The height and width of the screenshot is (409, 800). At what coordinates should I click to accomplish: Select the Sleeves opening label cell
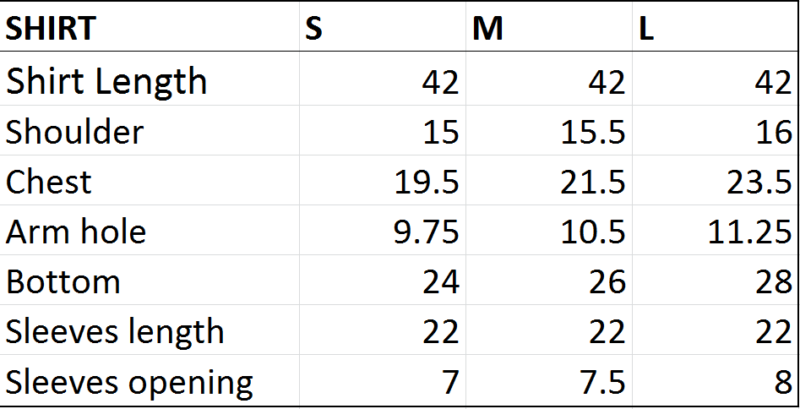(149, 381)
